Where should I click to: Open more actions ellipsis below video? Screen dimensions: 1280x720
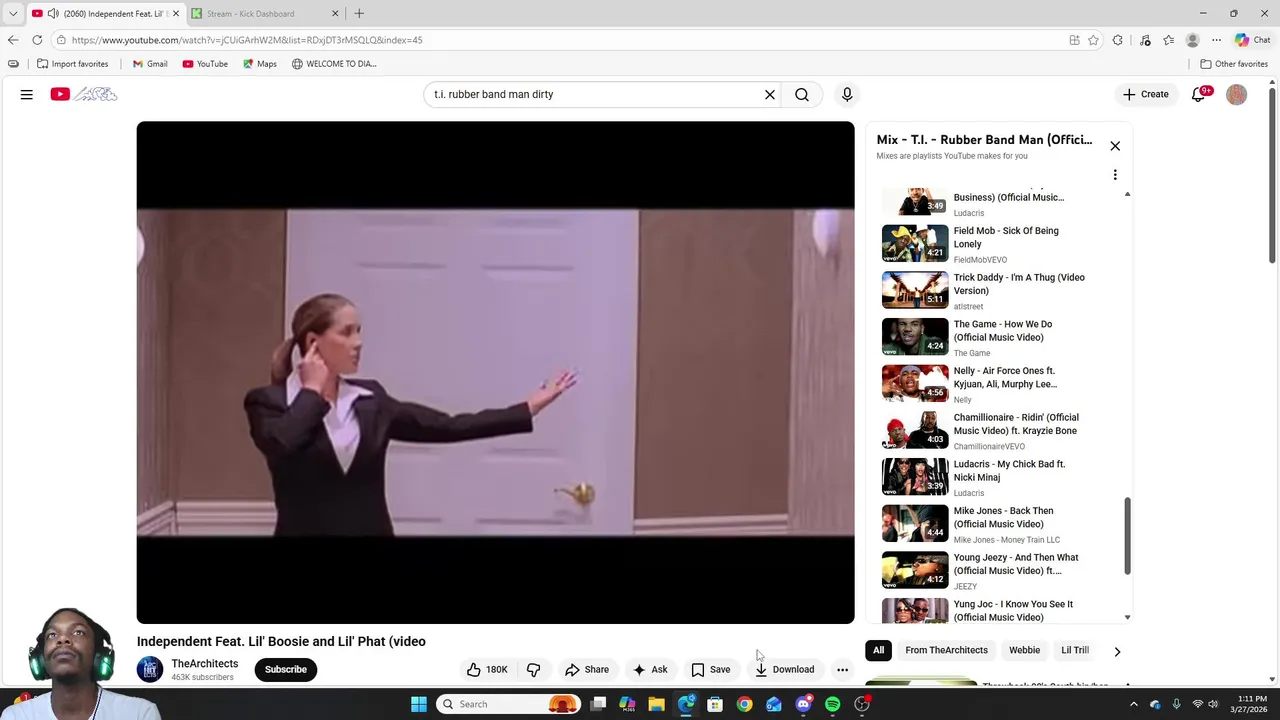click(842, 669)
